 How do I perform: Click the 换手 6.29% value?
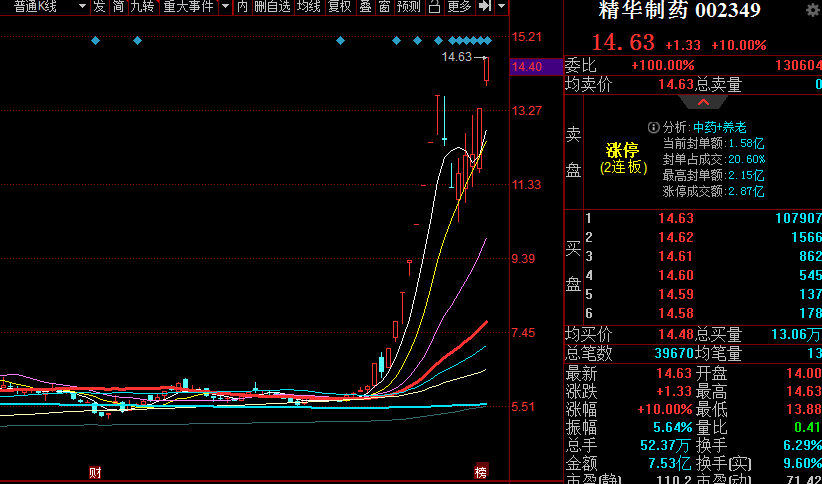point(802,446)
